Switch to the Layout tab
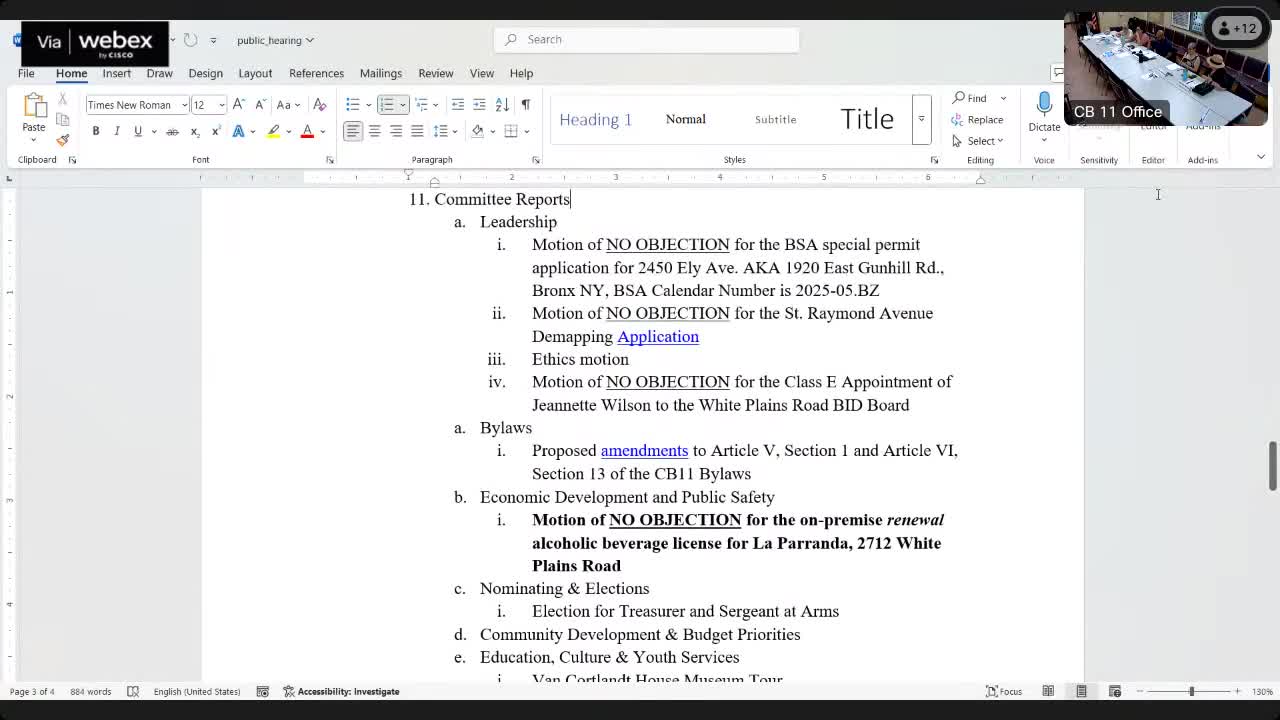Viewport: 1280px width, 720px height. coord(255,73)
